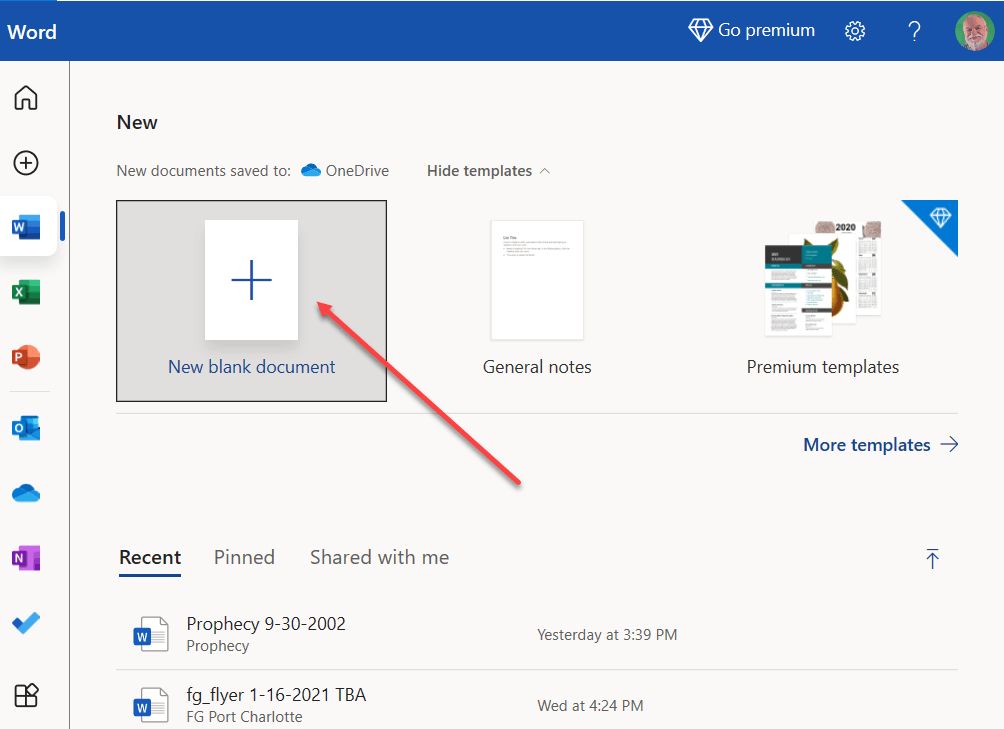Click the Prophecy folder name

click(218, 646)
